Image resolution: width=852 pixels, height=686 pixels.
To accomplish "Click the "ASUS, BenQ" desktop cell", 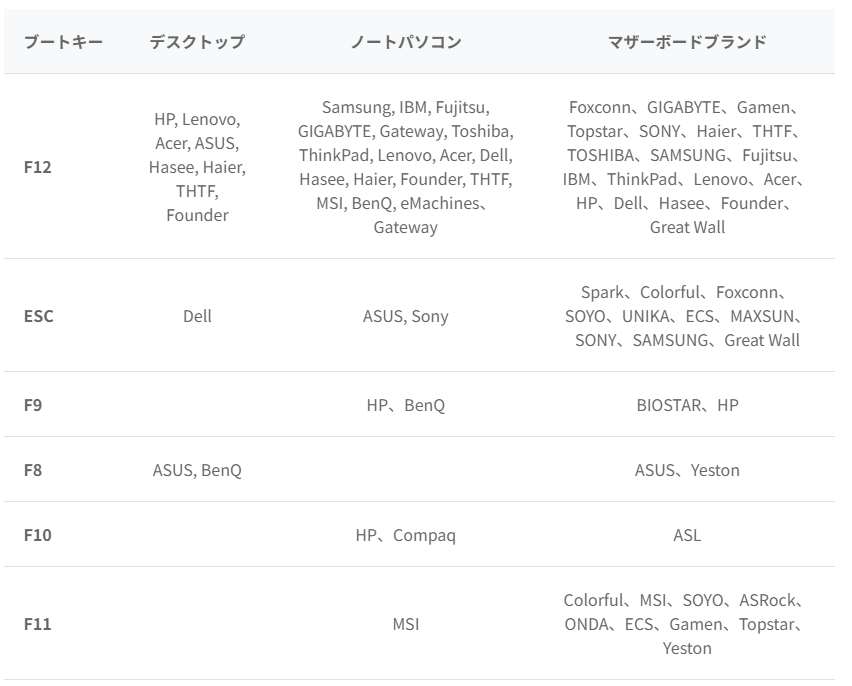I will 197,470.
